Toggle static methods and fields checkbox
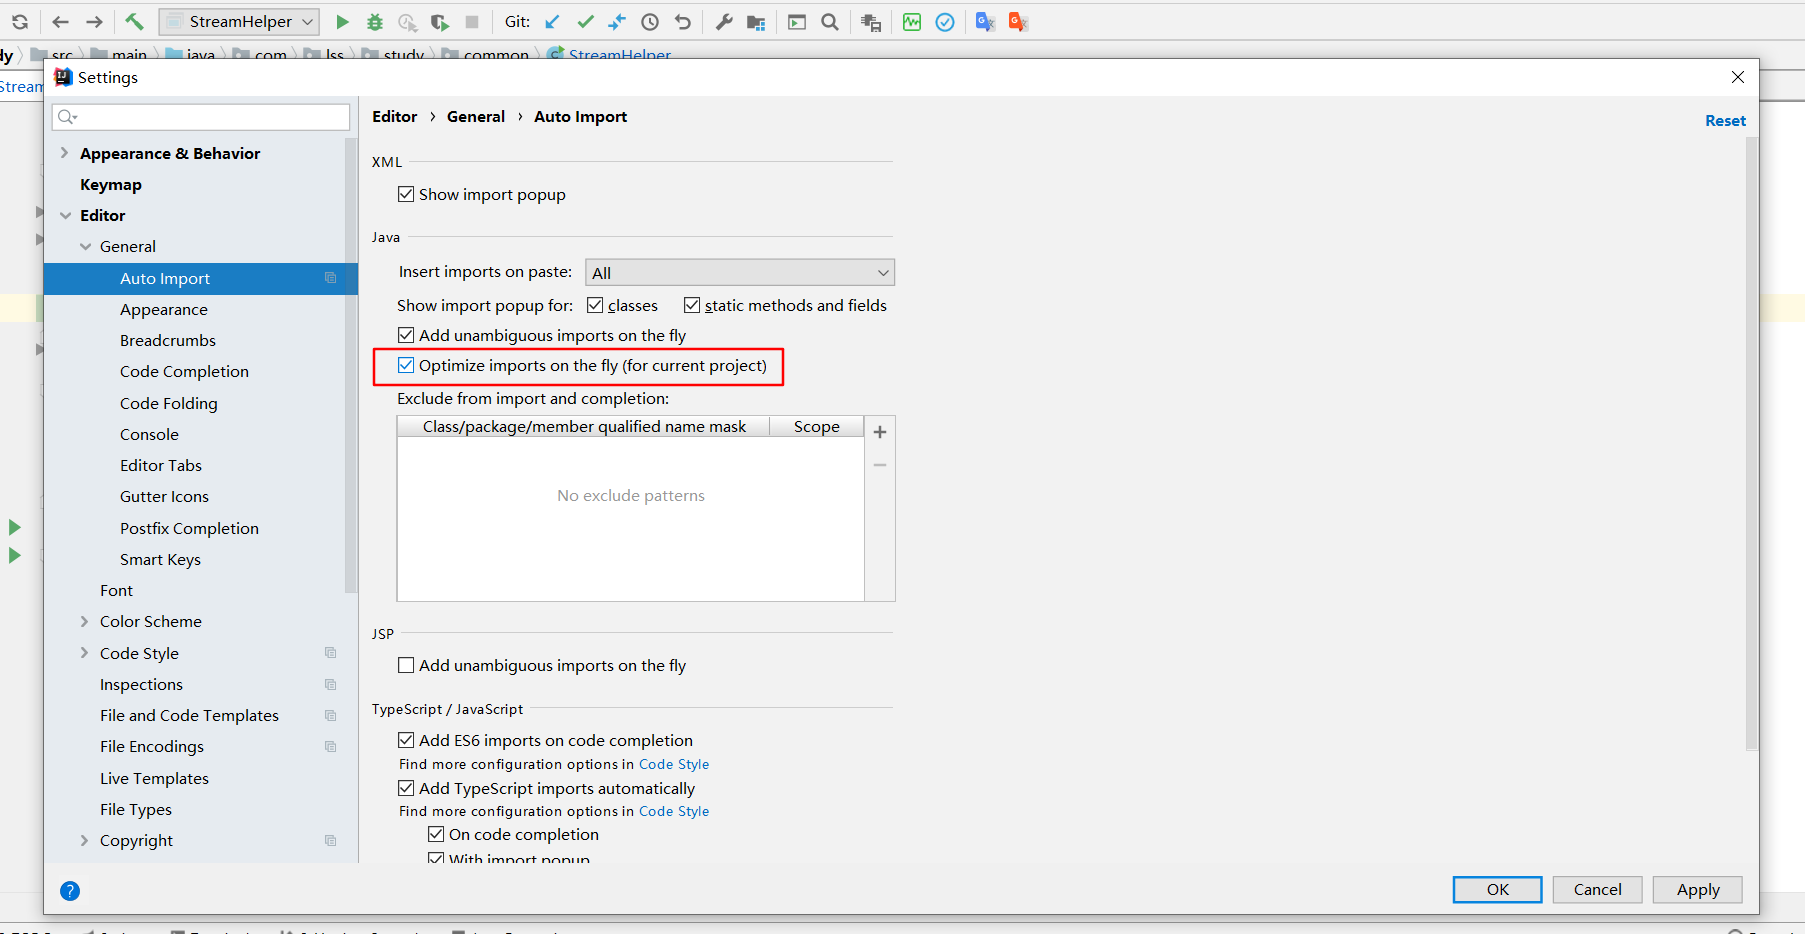 pos(692,305)
